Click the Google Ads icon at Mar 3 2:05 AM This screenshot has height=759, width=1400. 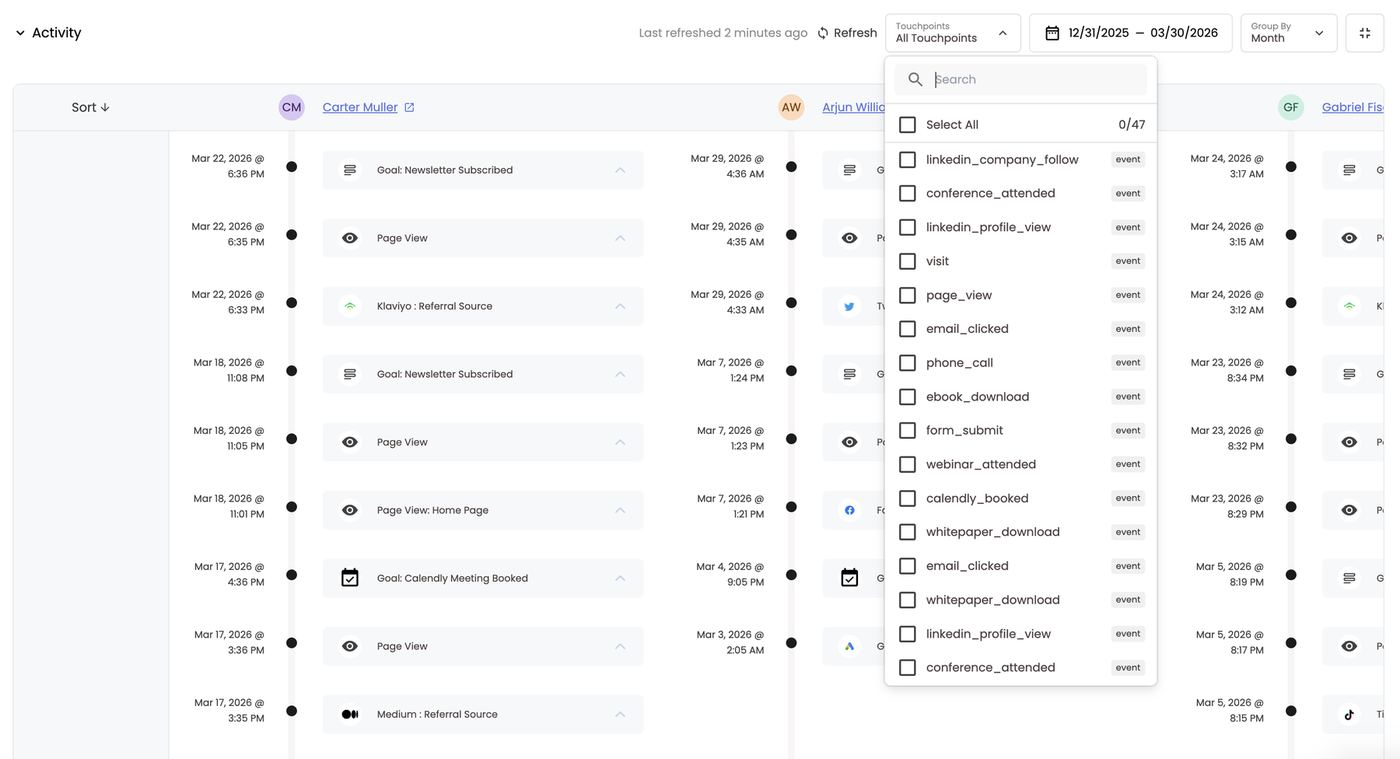pyautogui.click(x=849, y=646)
